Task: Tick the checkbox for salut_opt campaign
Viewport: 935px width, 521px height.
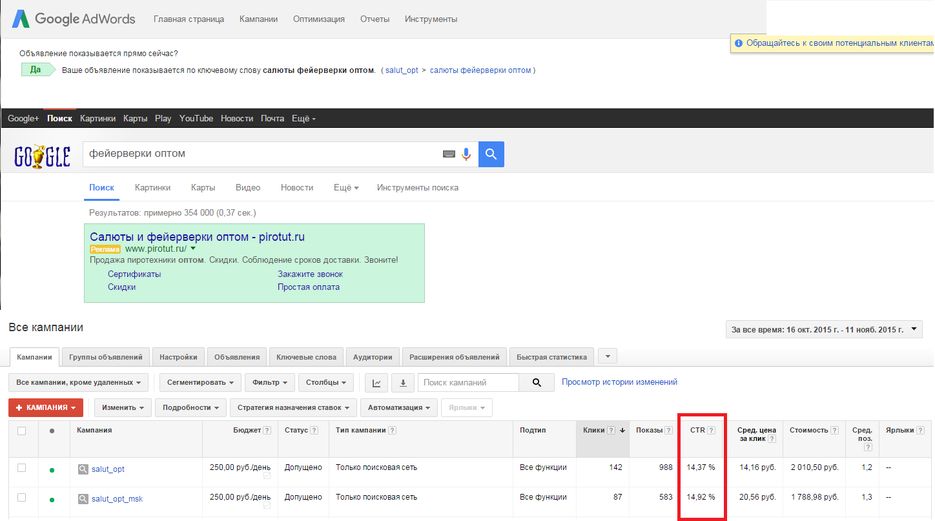Action: [x=22, y=468]
